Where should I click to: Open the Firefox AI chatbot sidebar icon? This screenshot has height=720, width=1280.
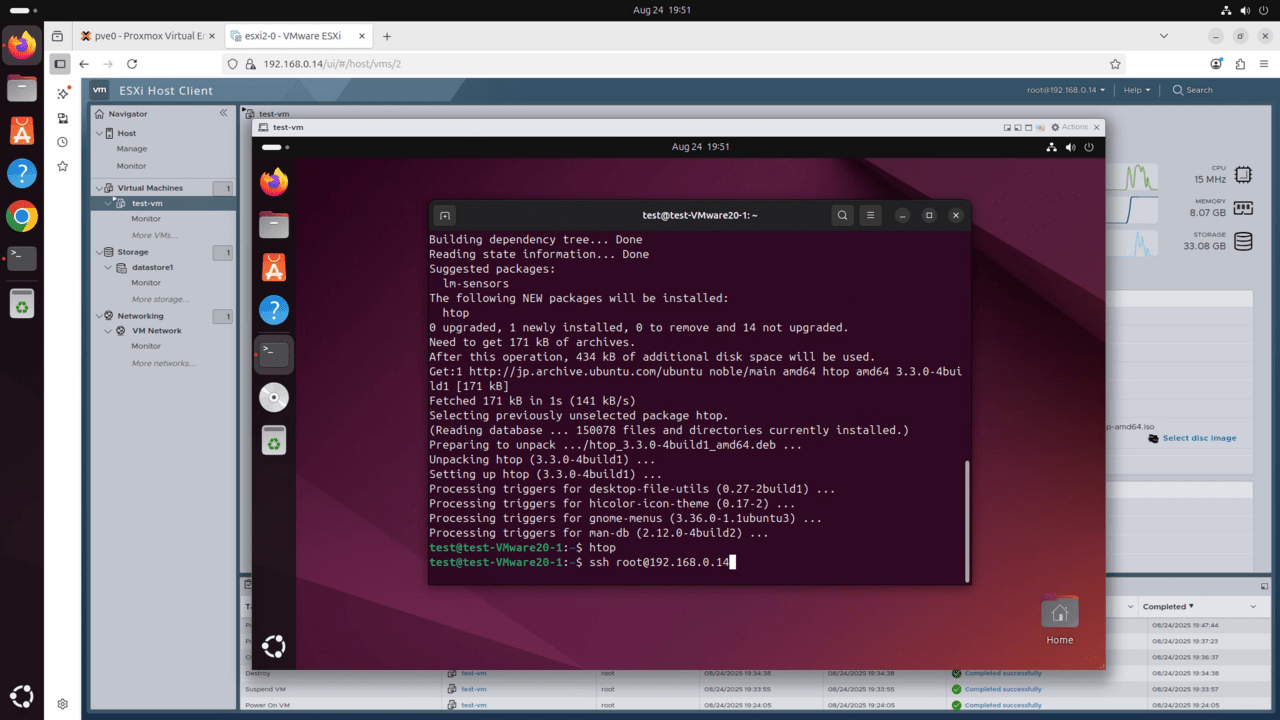pyautogui.click(x=62, y=93)
